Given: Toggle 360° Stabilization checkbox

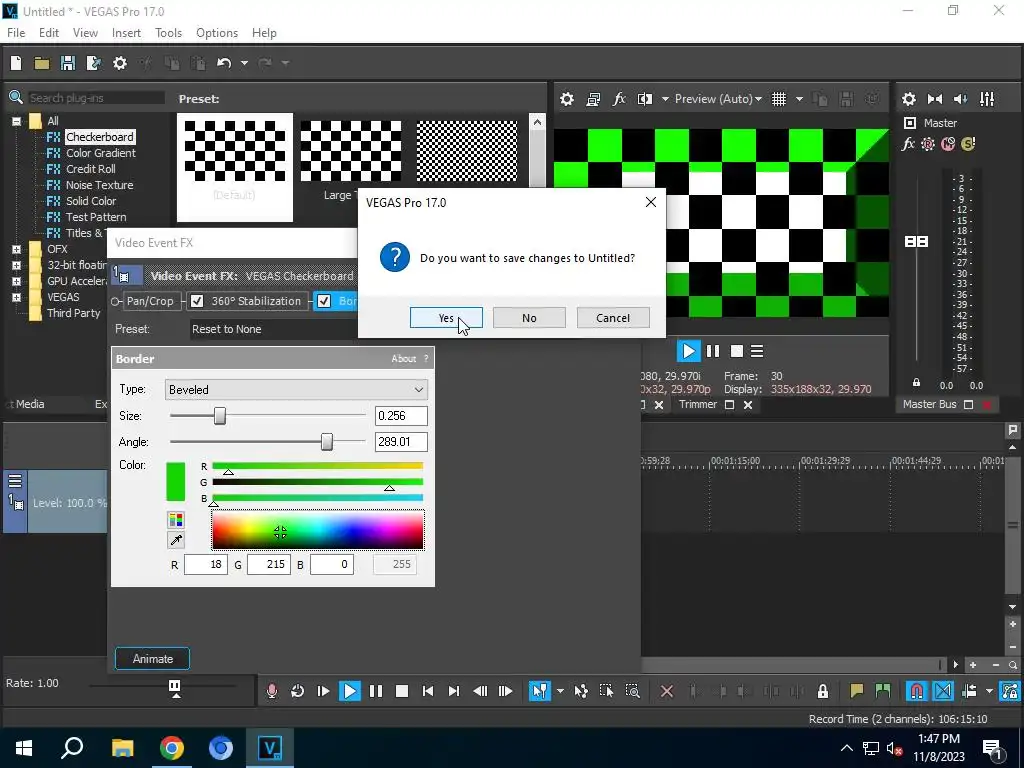Looking at the screenshot, I should [x=197, y=301].
